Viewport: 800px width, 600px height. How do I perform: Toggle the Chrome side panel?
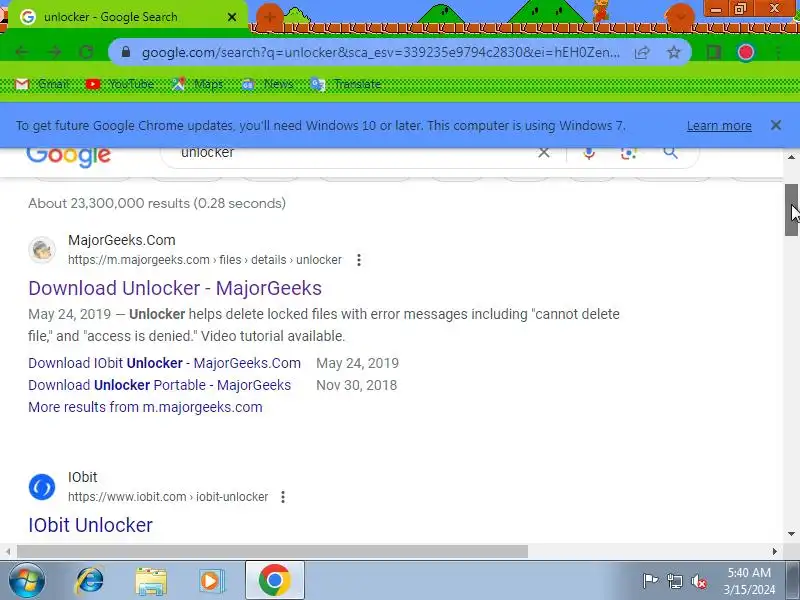tap(714, 52)
